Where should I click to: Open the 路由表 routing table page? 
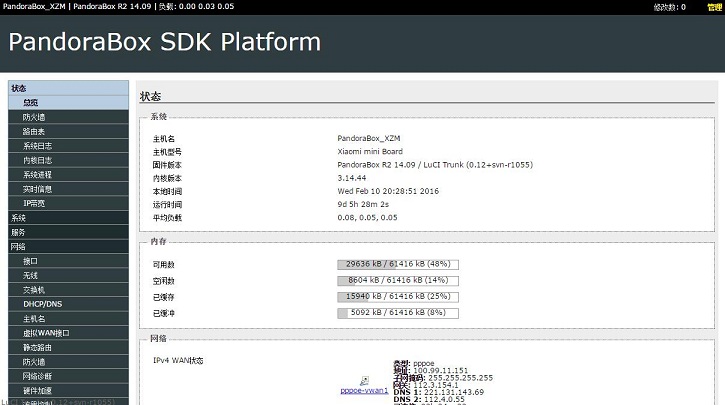(x=68, y=131)
